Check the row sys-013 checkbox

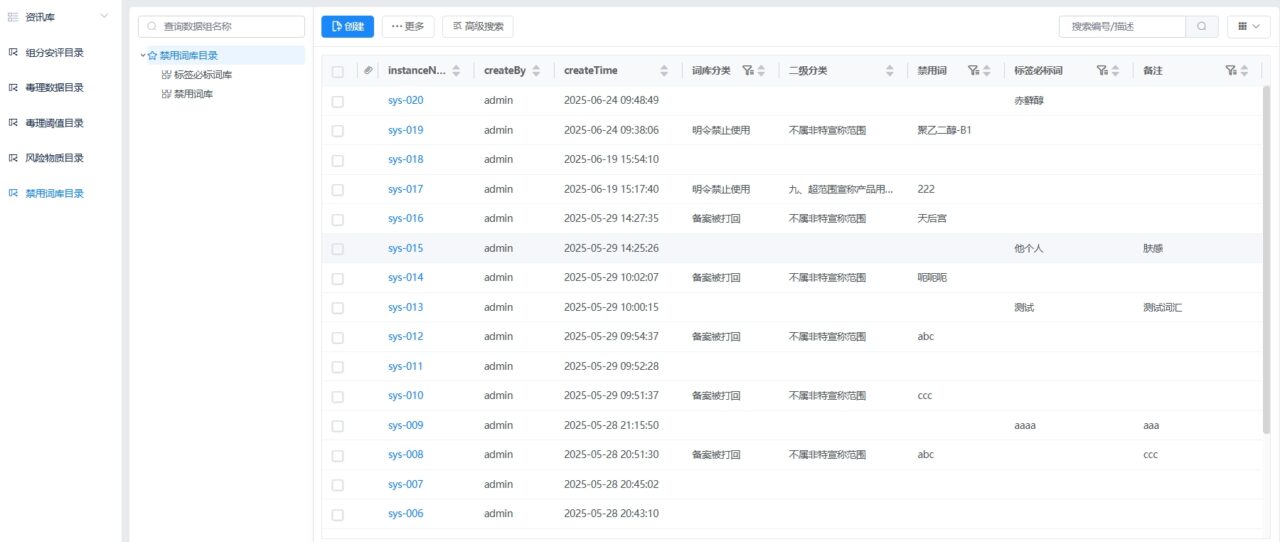337,308
